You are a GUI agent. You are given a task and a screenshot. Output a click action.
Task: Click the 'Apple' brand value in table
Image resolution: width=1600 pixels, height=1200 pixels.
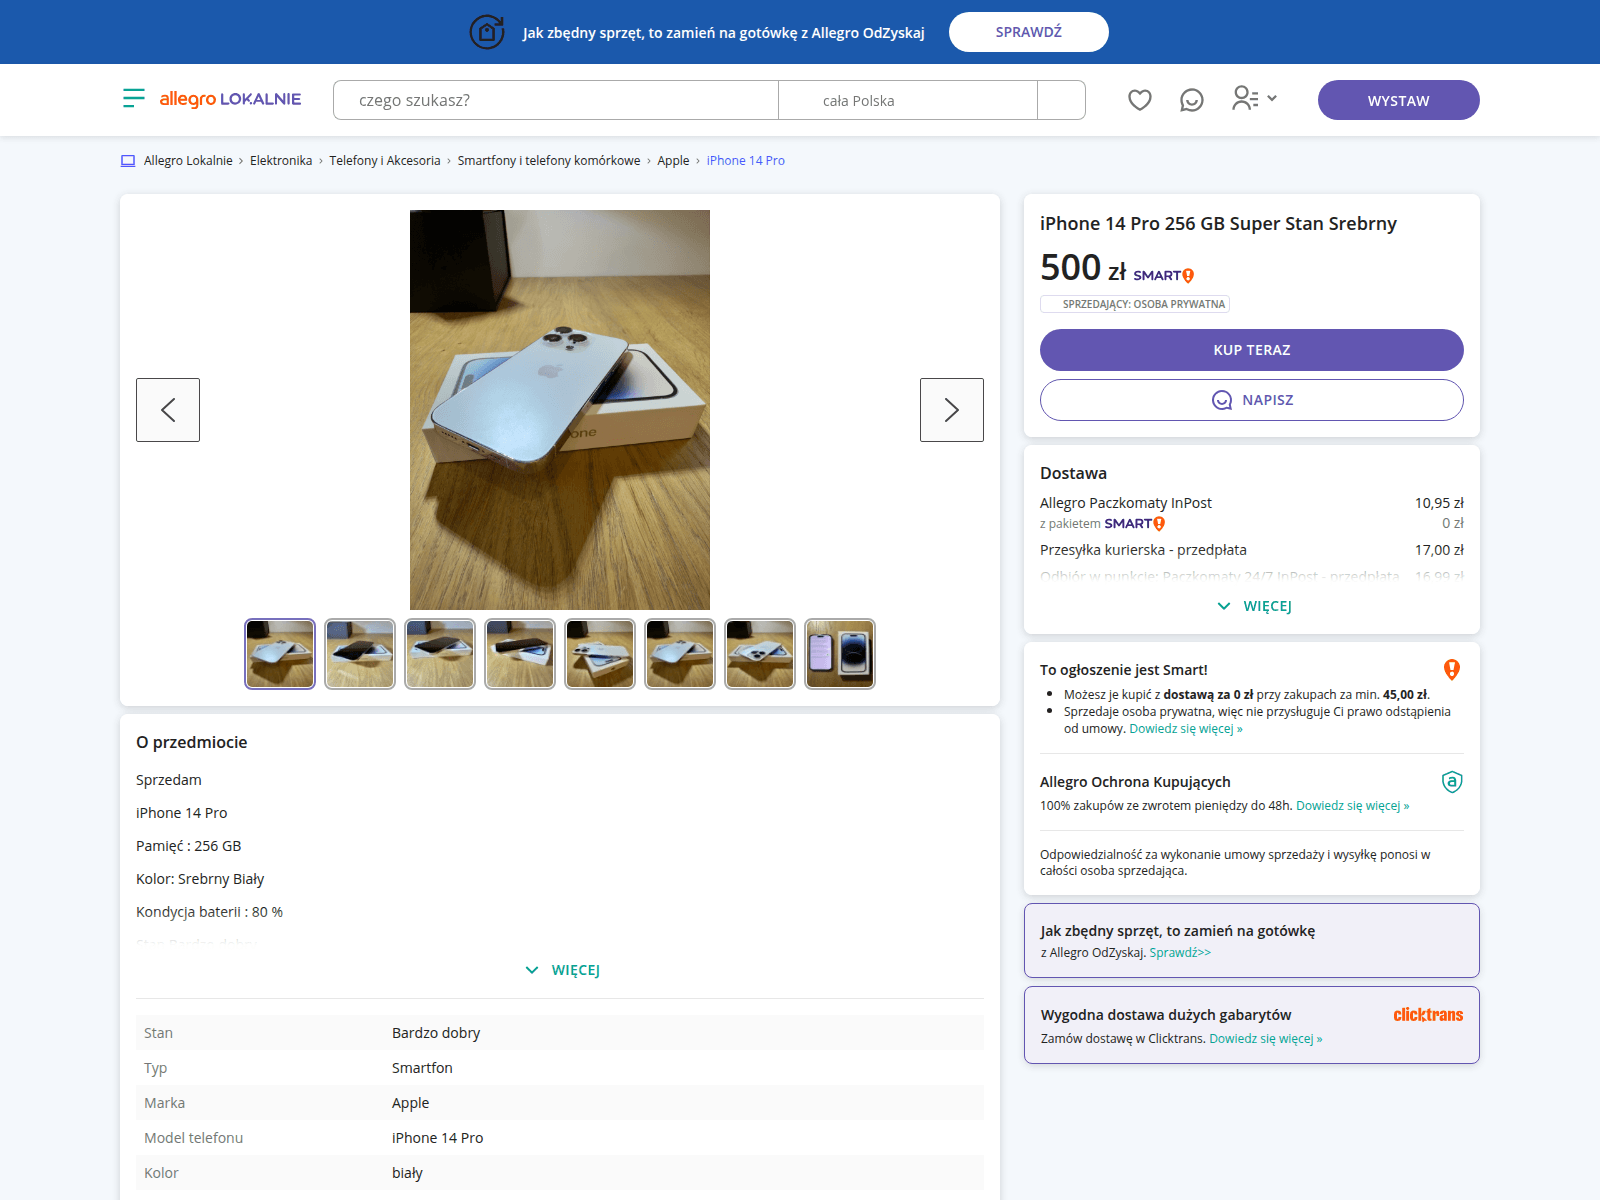410,1103
